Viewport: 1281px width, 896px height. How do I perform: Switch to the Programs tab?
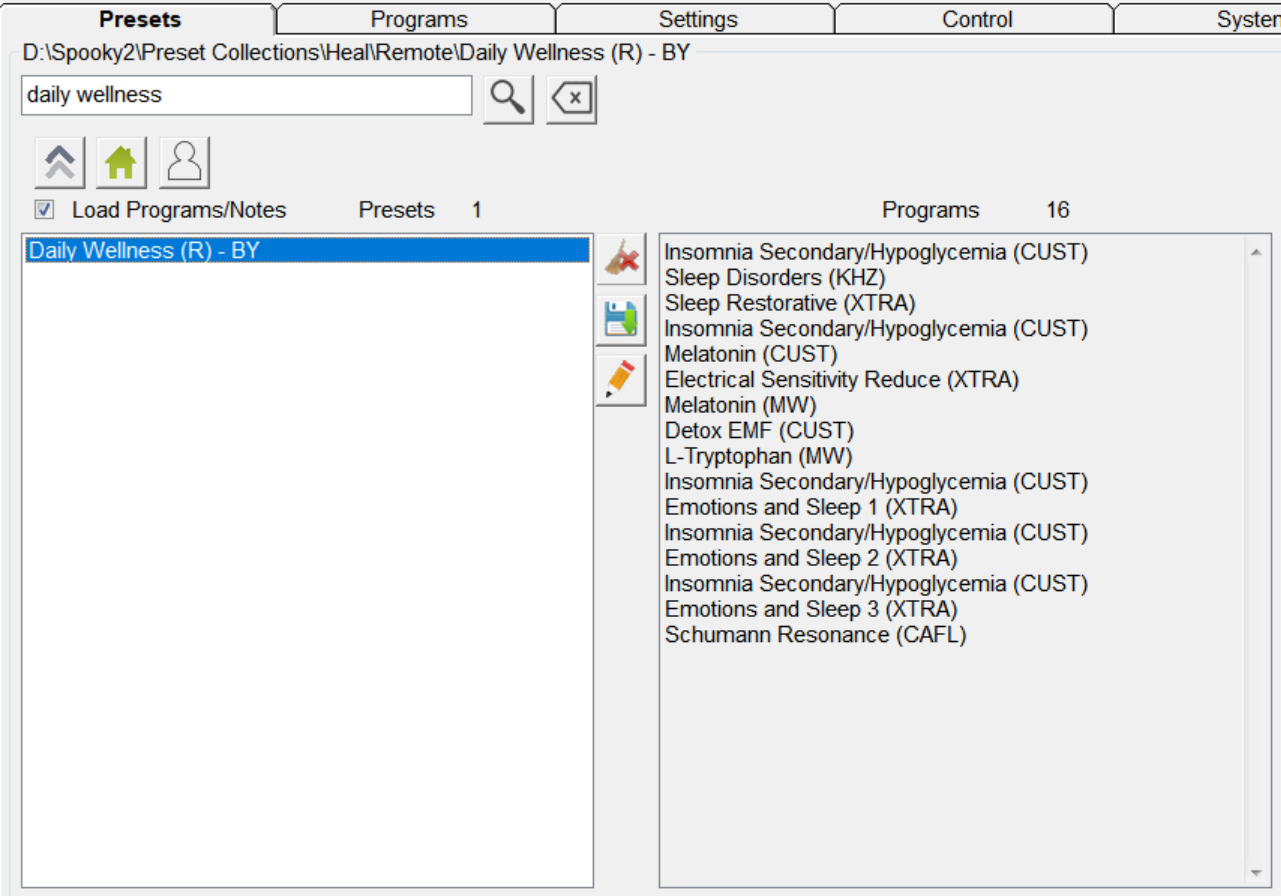pyautogui.click(x=418, y=19)
